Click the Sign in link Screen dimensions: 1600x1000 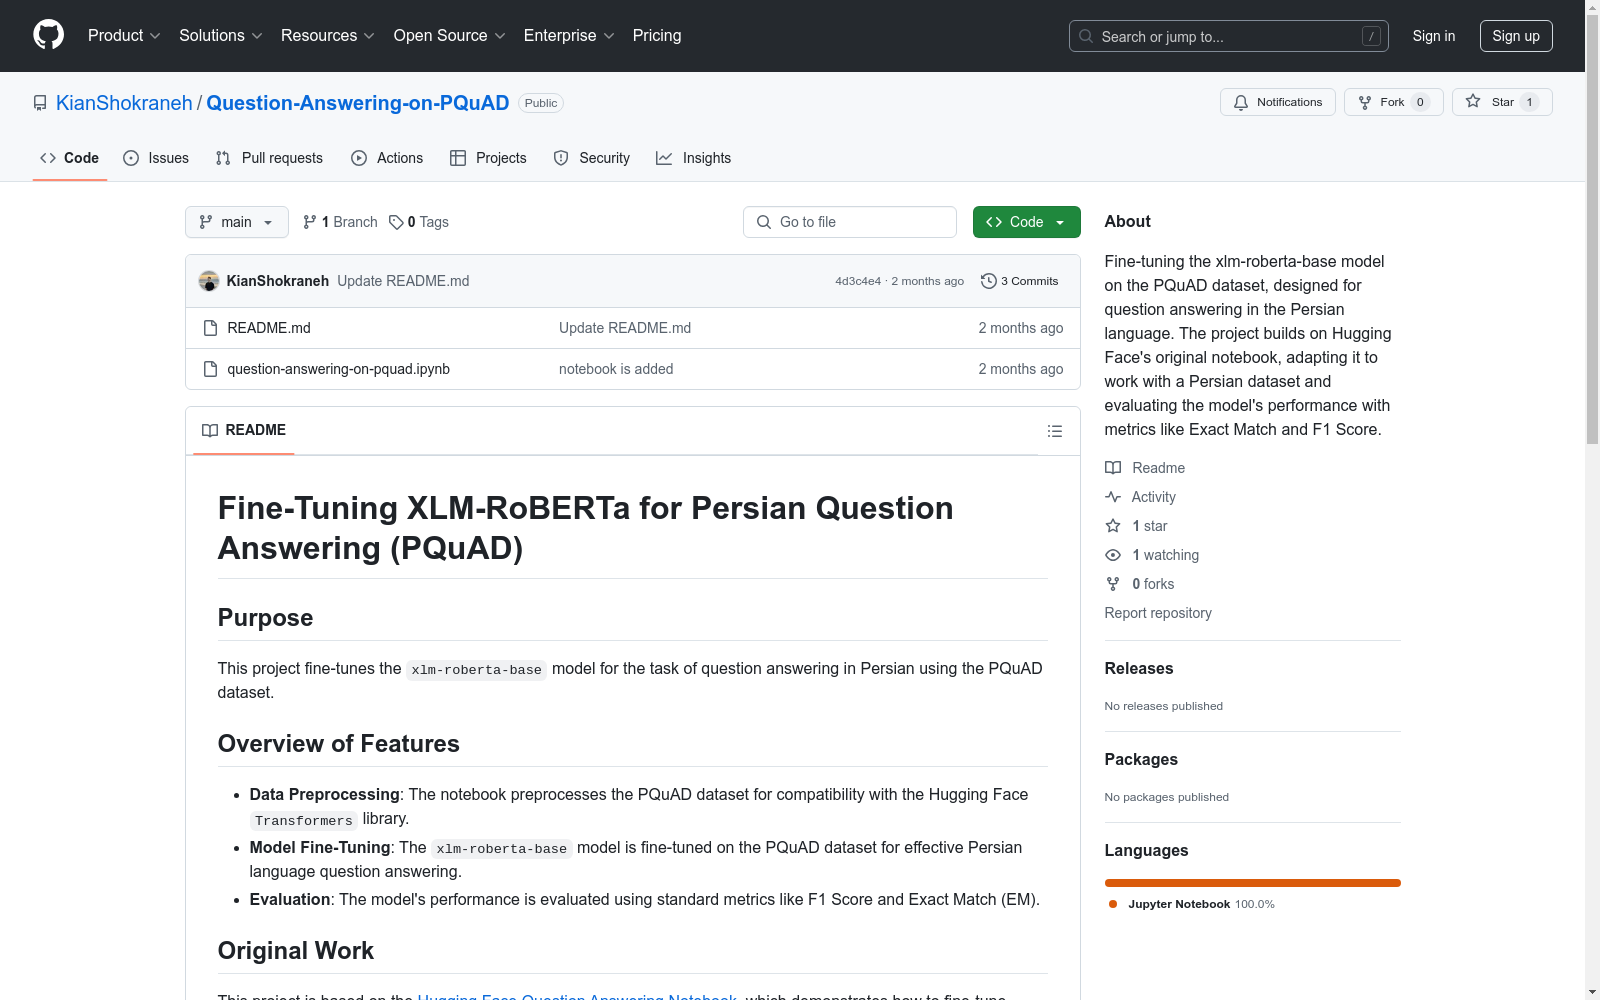click(1434, 36)
